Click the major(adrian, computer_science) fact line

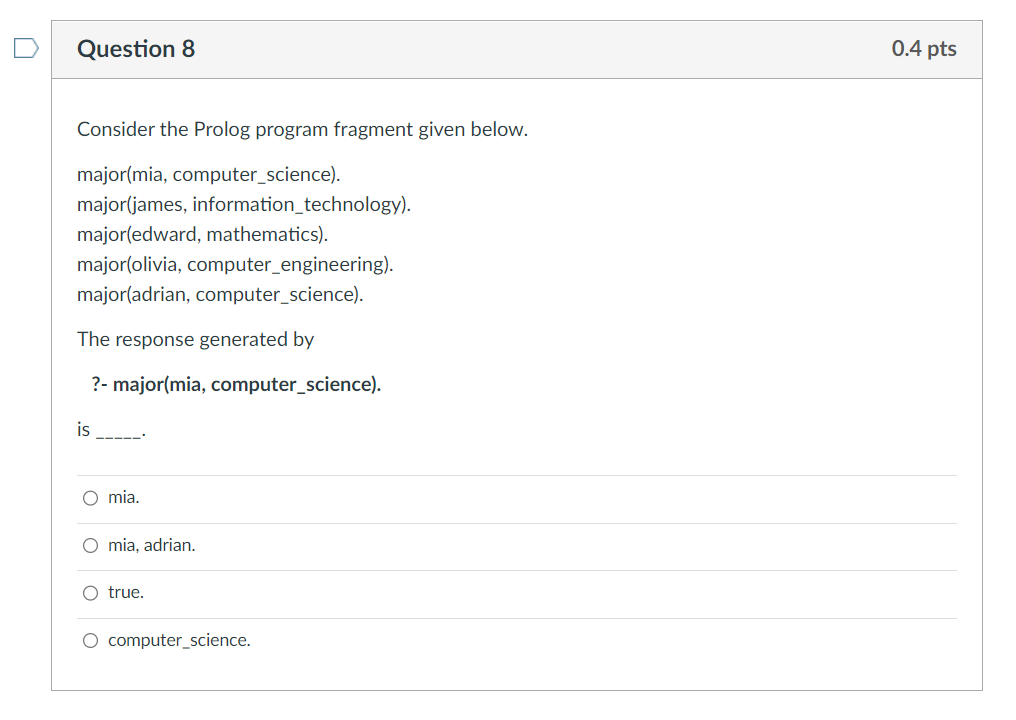(220, 295)
